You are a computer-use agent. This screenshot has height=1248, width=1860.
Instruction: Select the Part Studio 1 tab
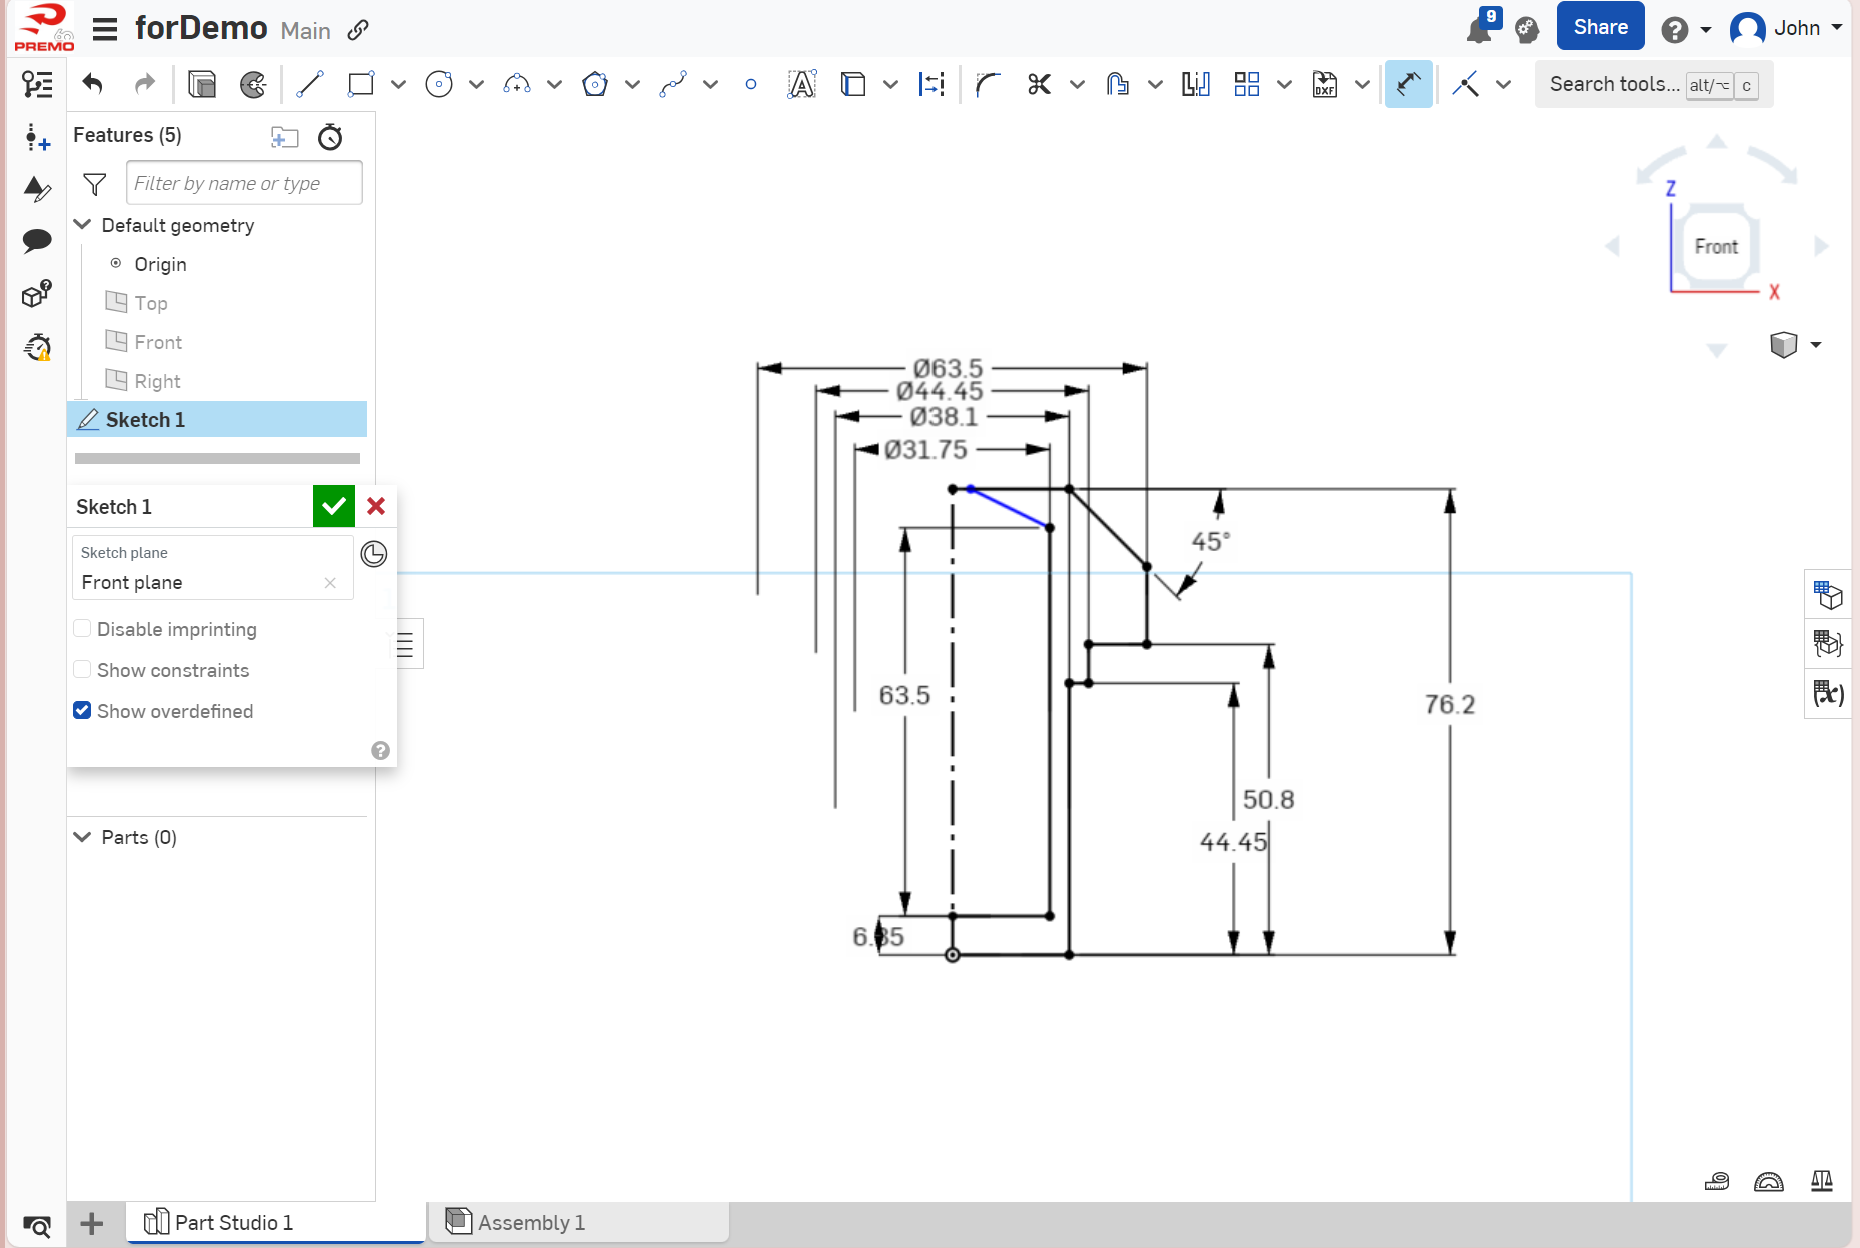[x=233, y=1222]
